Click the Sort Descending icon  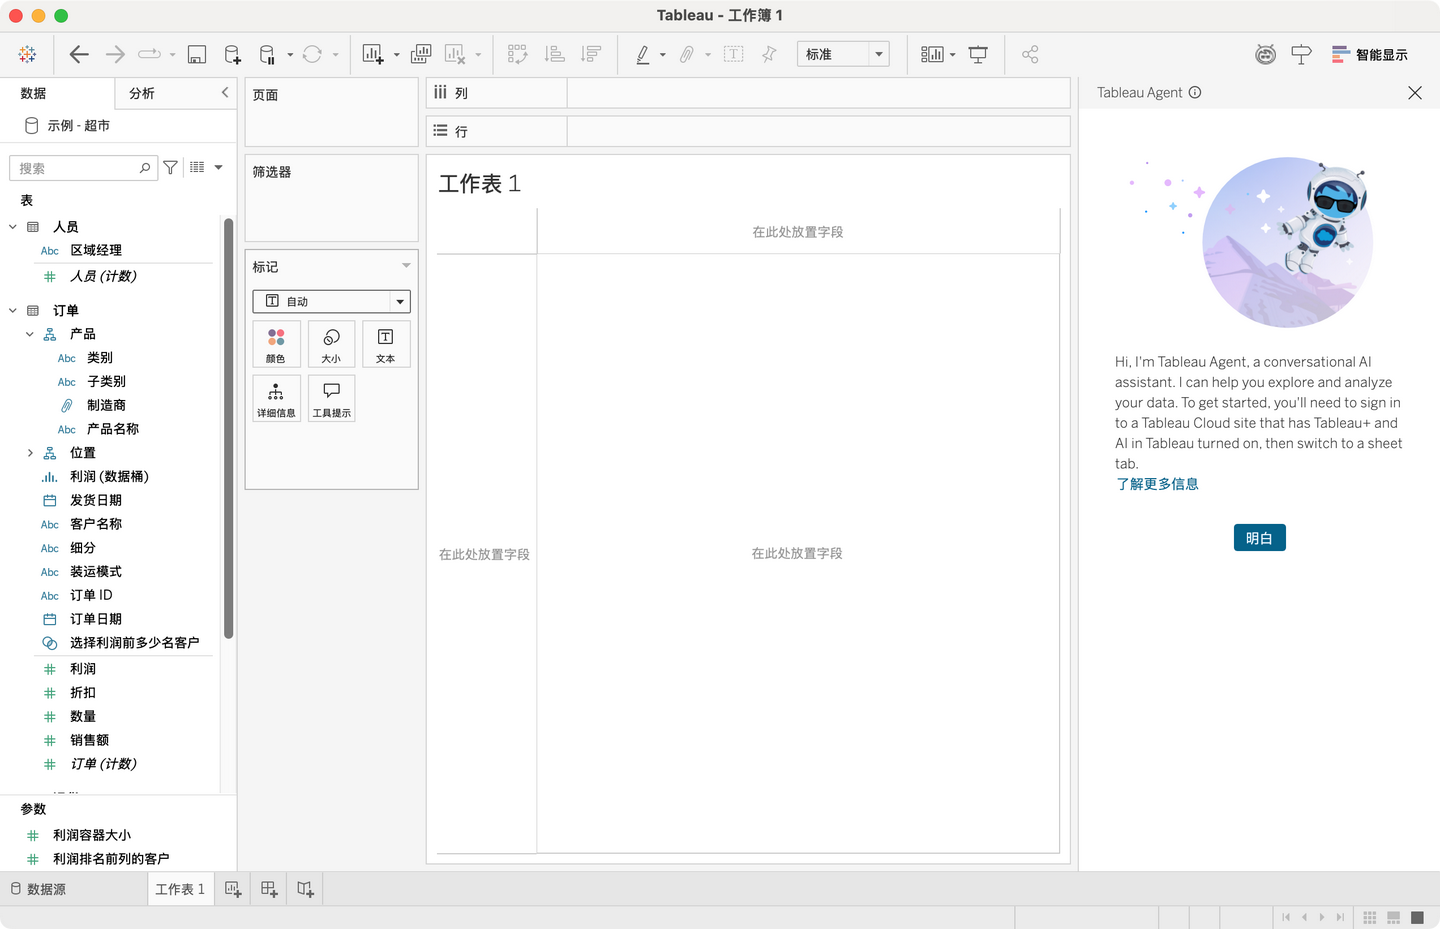tap(590, 54)
